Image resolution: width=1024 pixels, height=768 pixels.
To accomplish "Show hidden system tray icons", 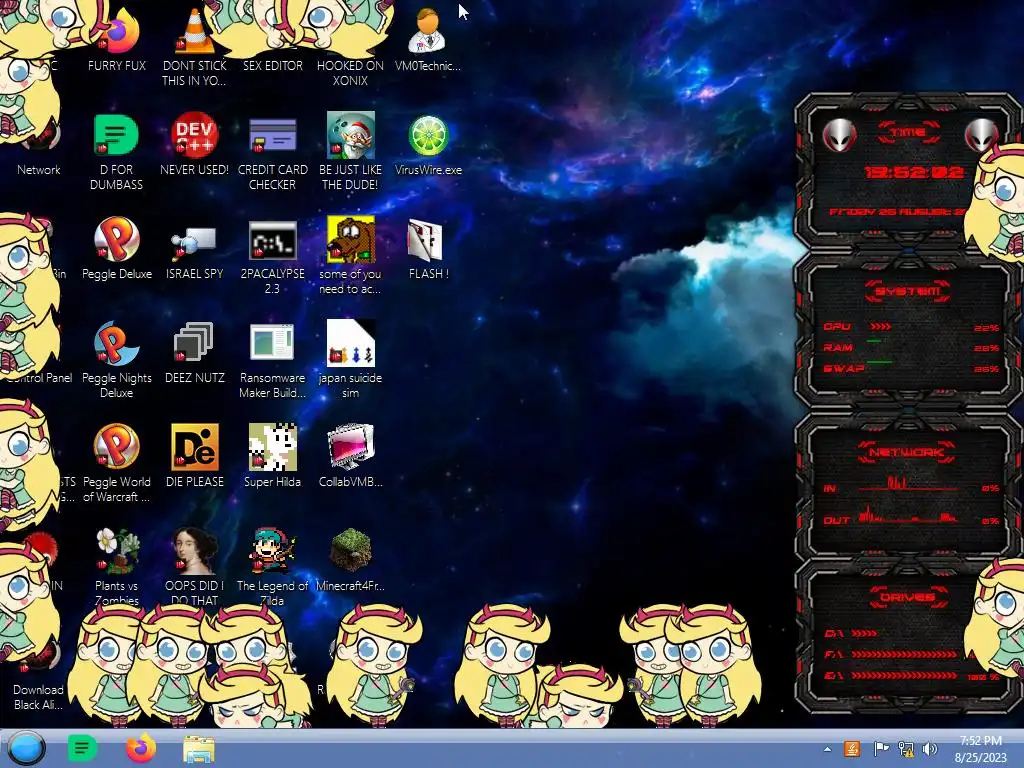I will (x=827, y=750).
